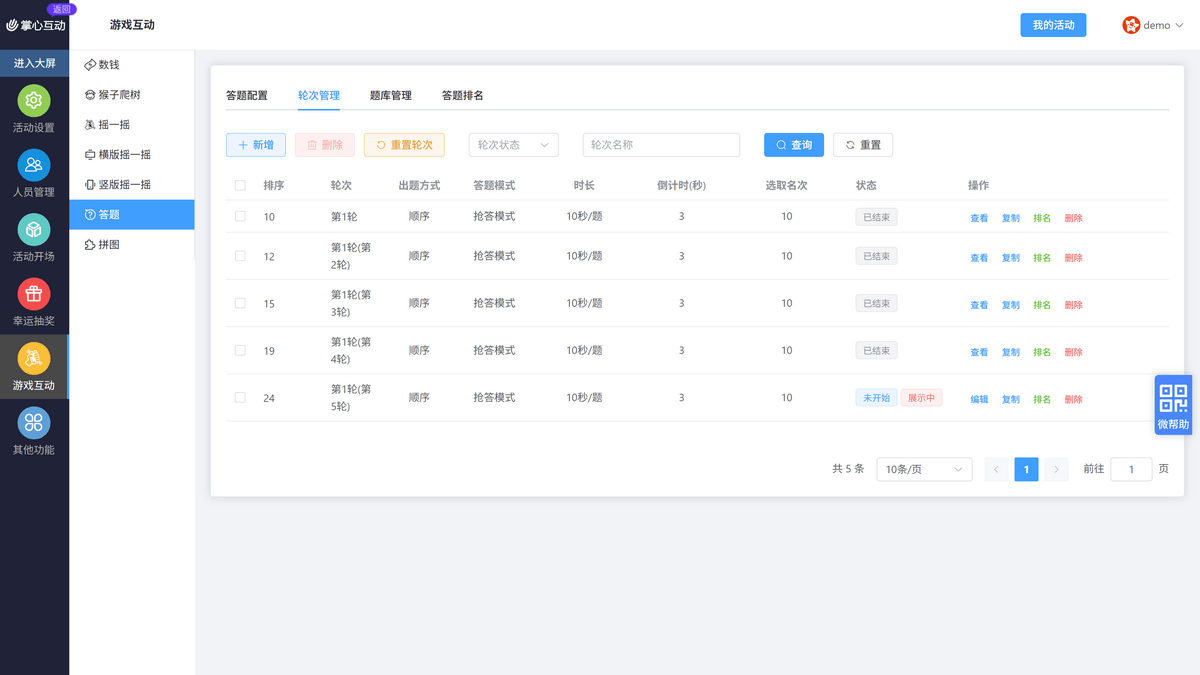
Task: Click the 排序 column header
Action: click(x=274, y=185)
